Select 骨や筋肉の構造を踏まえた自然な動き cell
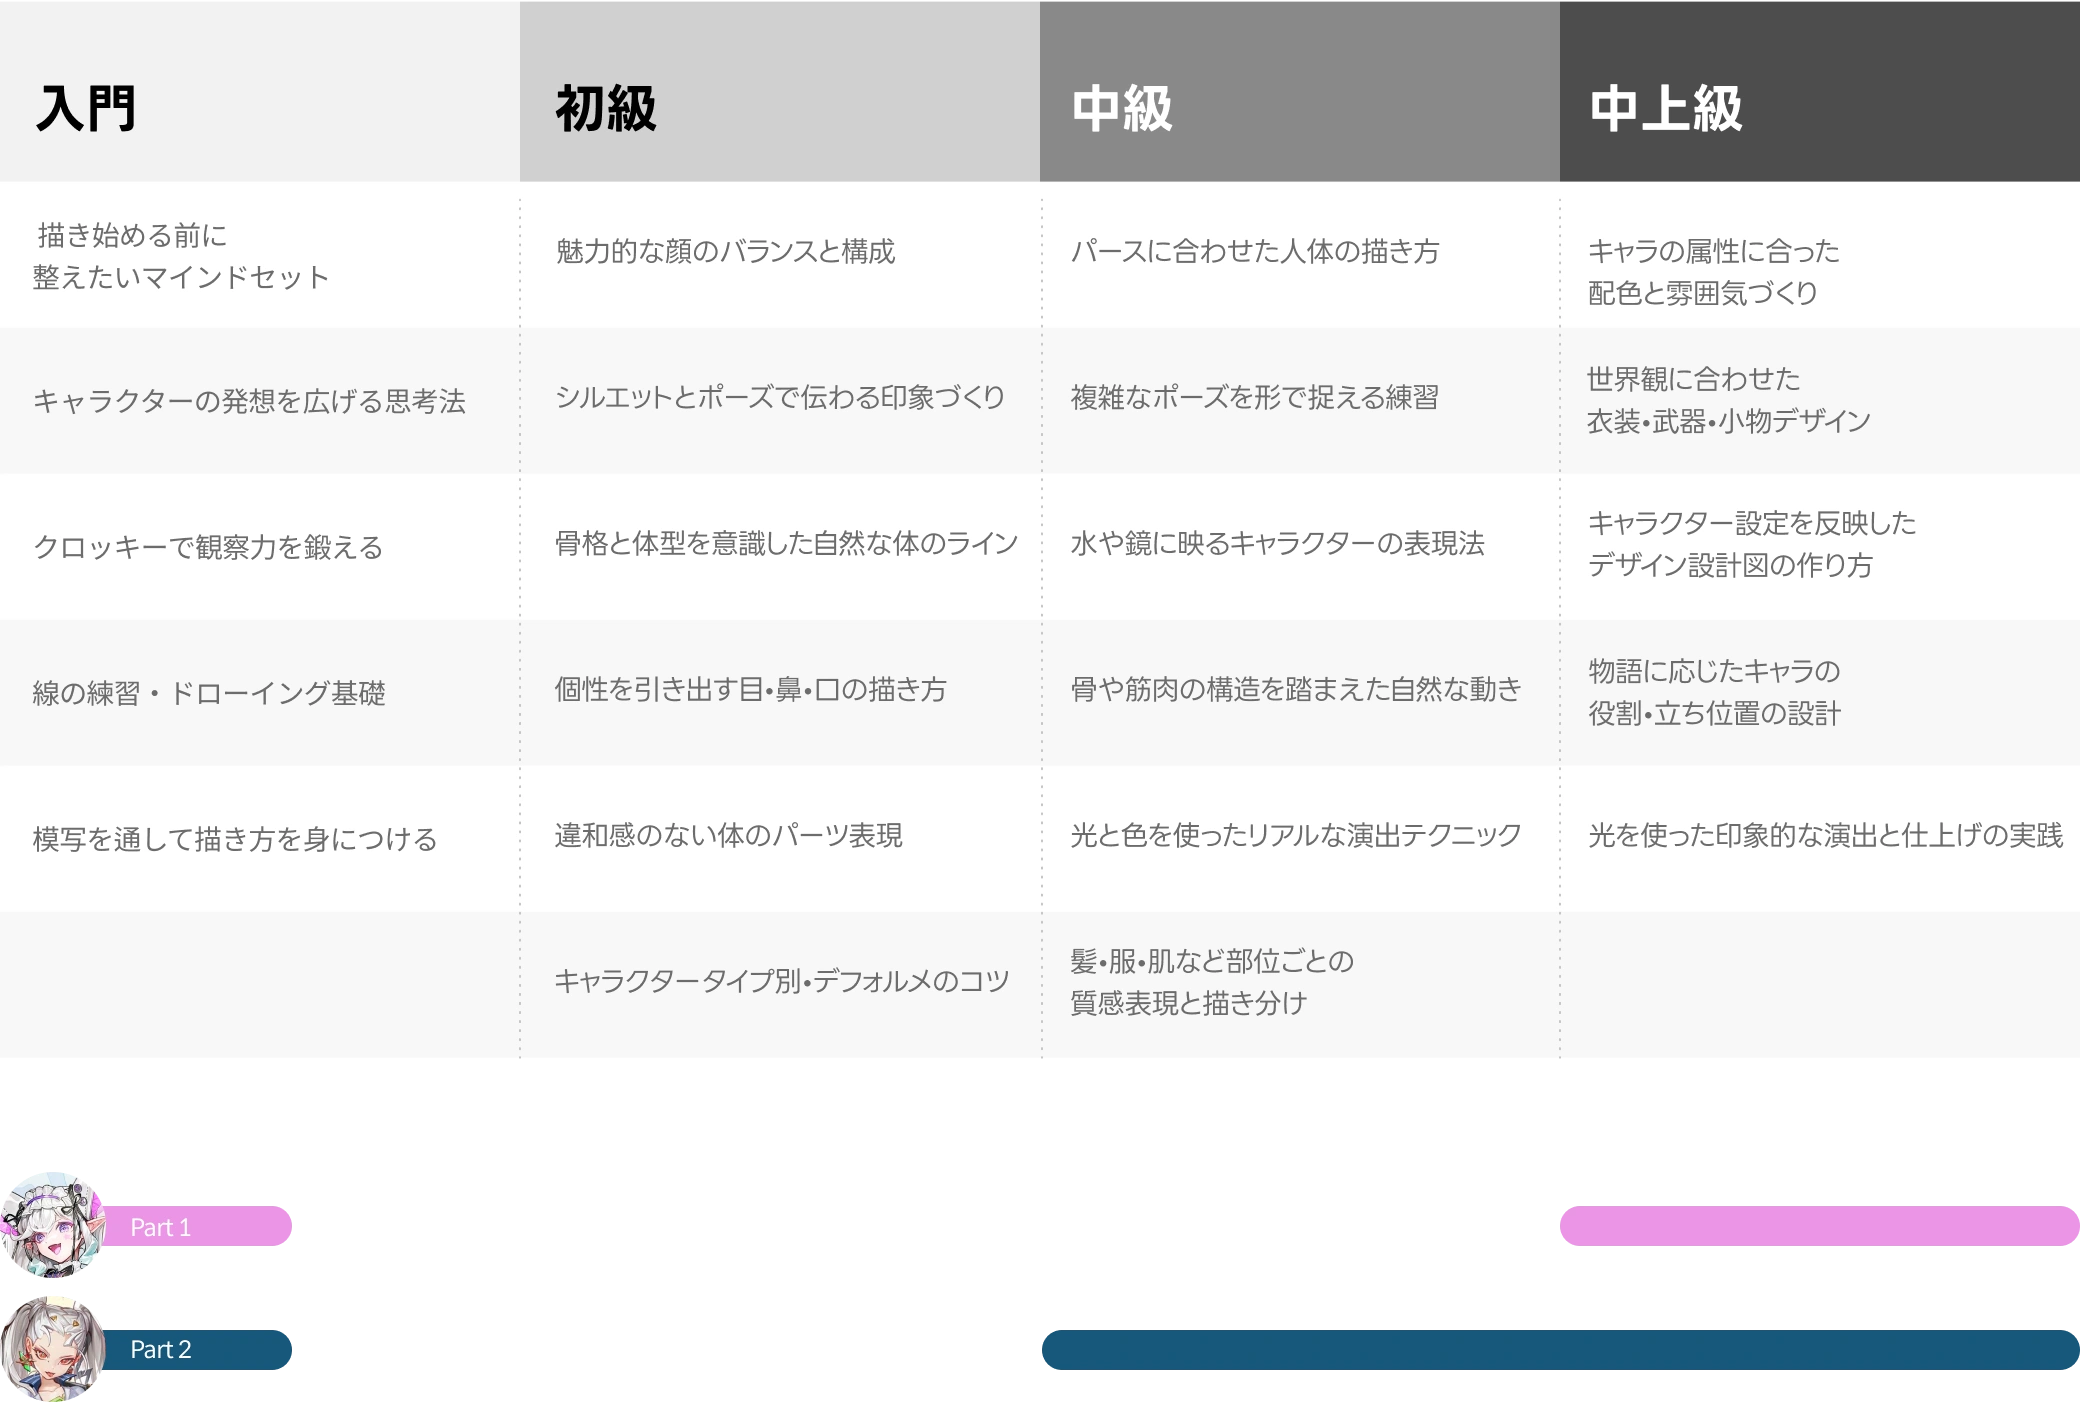This screenshot has height=1402, width=2080. [x=1300, y=693]
